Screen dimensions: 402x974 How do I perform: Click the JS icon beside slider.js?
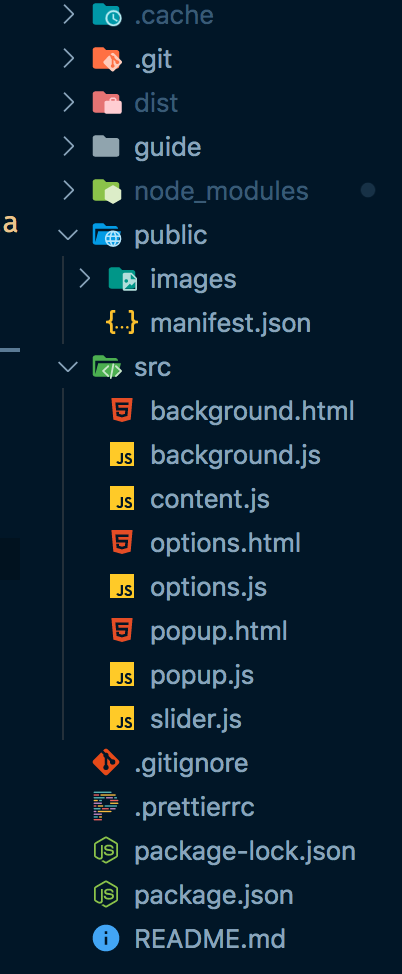tap(122, 720)
